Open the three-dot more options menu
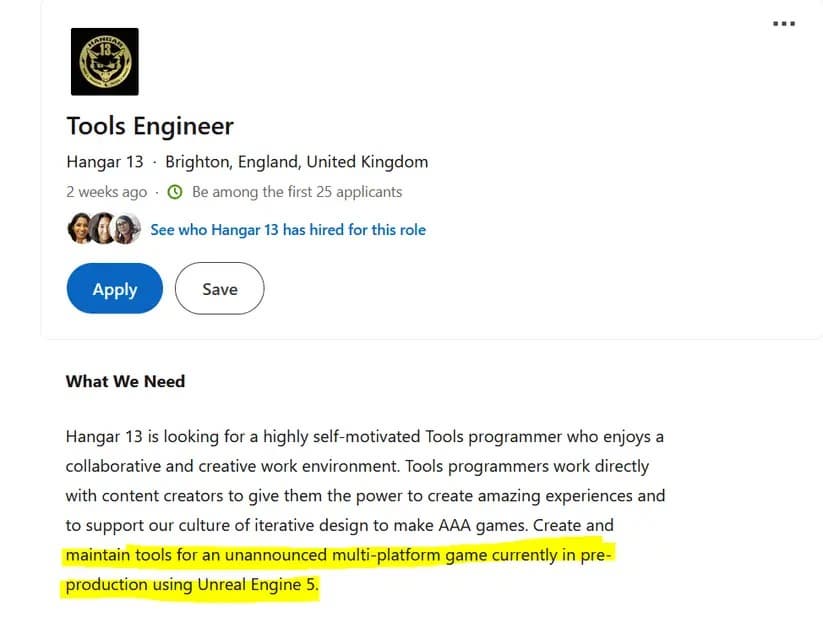The image size is (823, 618). [784, 24]
